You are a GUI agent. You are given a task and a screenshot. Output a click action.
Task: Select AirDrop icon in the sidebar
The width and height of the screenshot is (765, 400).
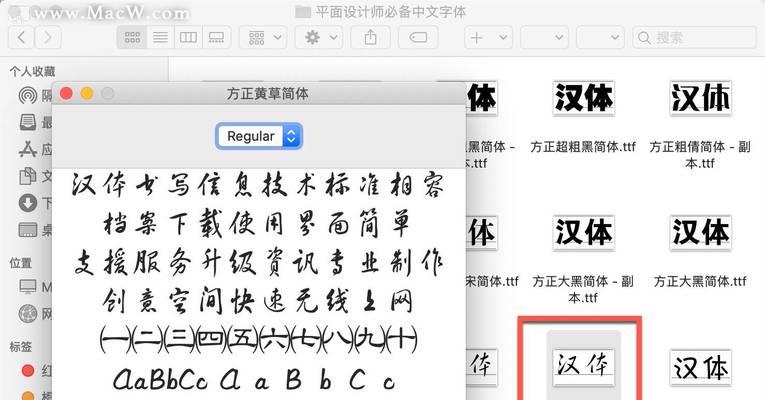click(x=28, y=95)
